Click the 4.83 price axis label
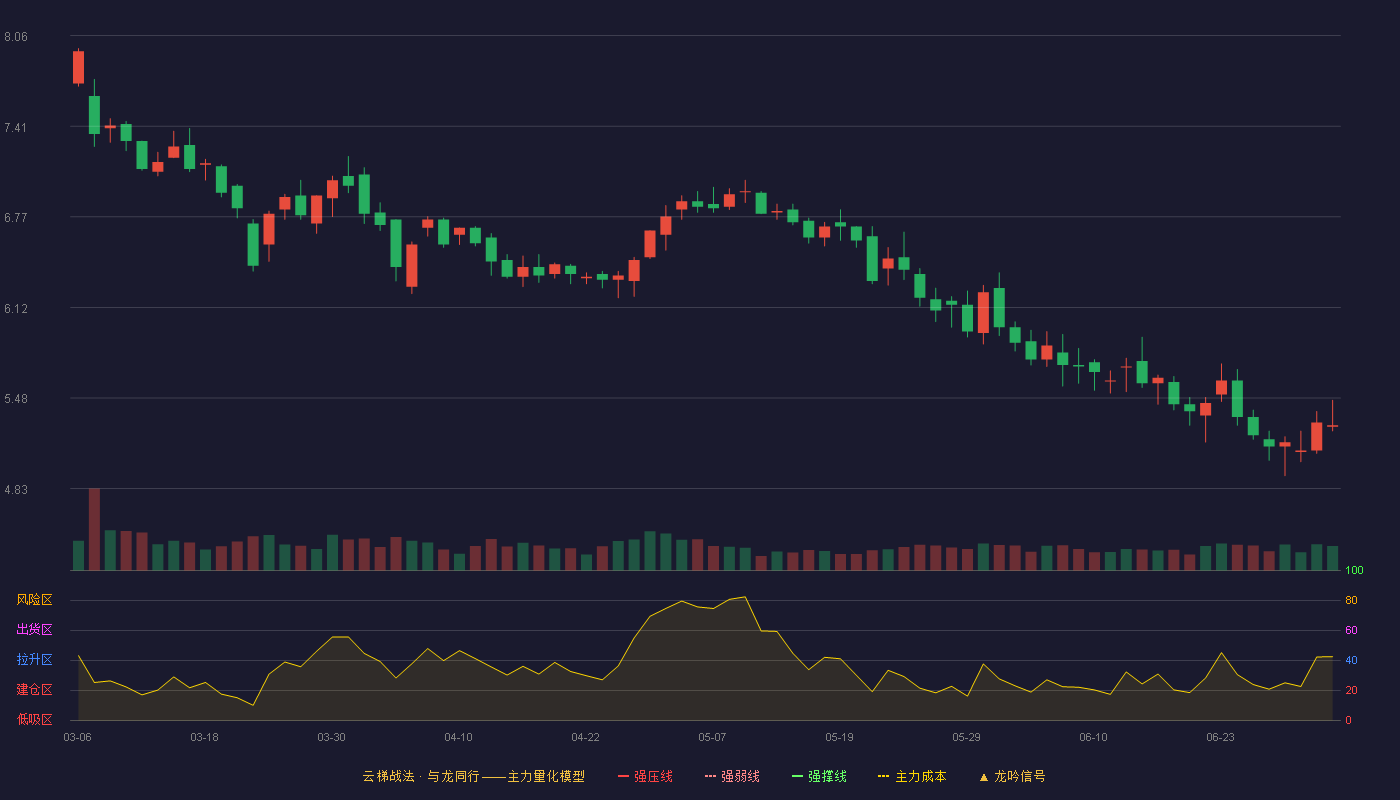The image size is (1400, 800). [16, 490]
